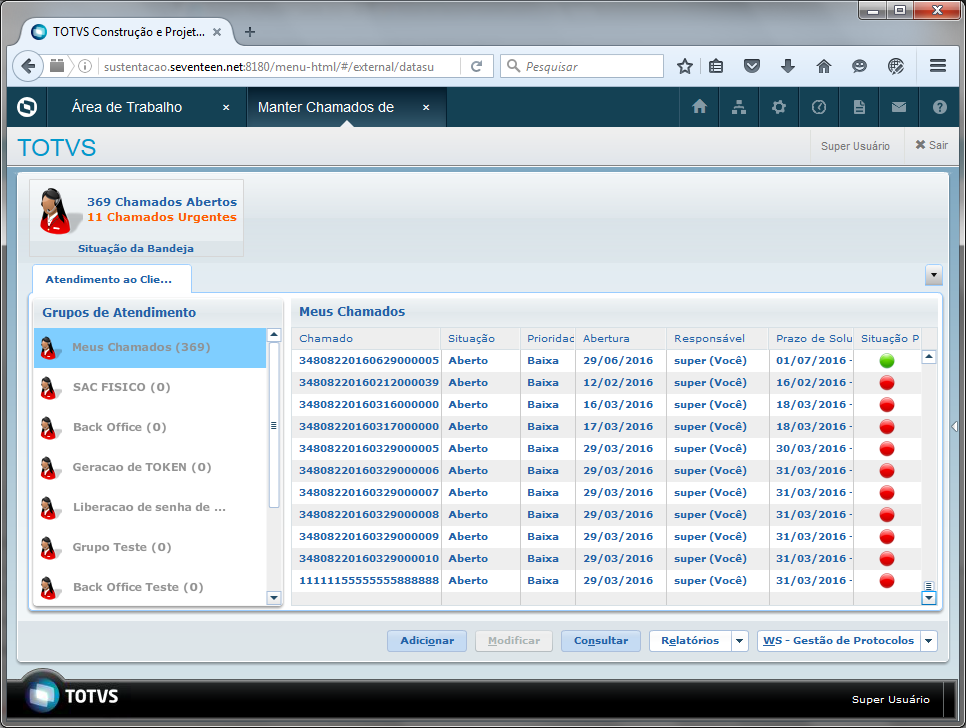Viewport: 966px width, 728px height.
Task: Select Grupo Teste (0) group
Action: pos(150,548)
